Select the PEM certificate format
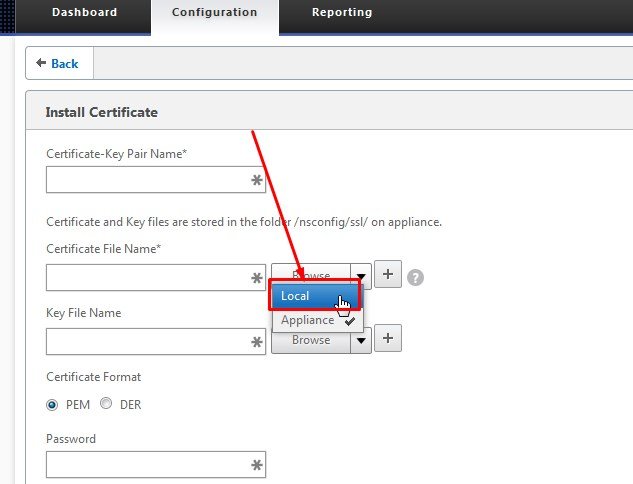The width and height of the screenshot is (633, 484). pyautogui.click(x=53, y=404)
